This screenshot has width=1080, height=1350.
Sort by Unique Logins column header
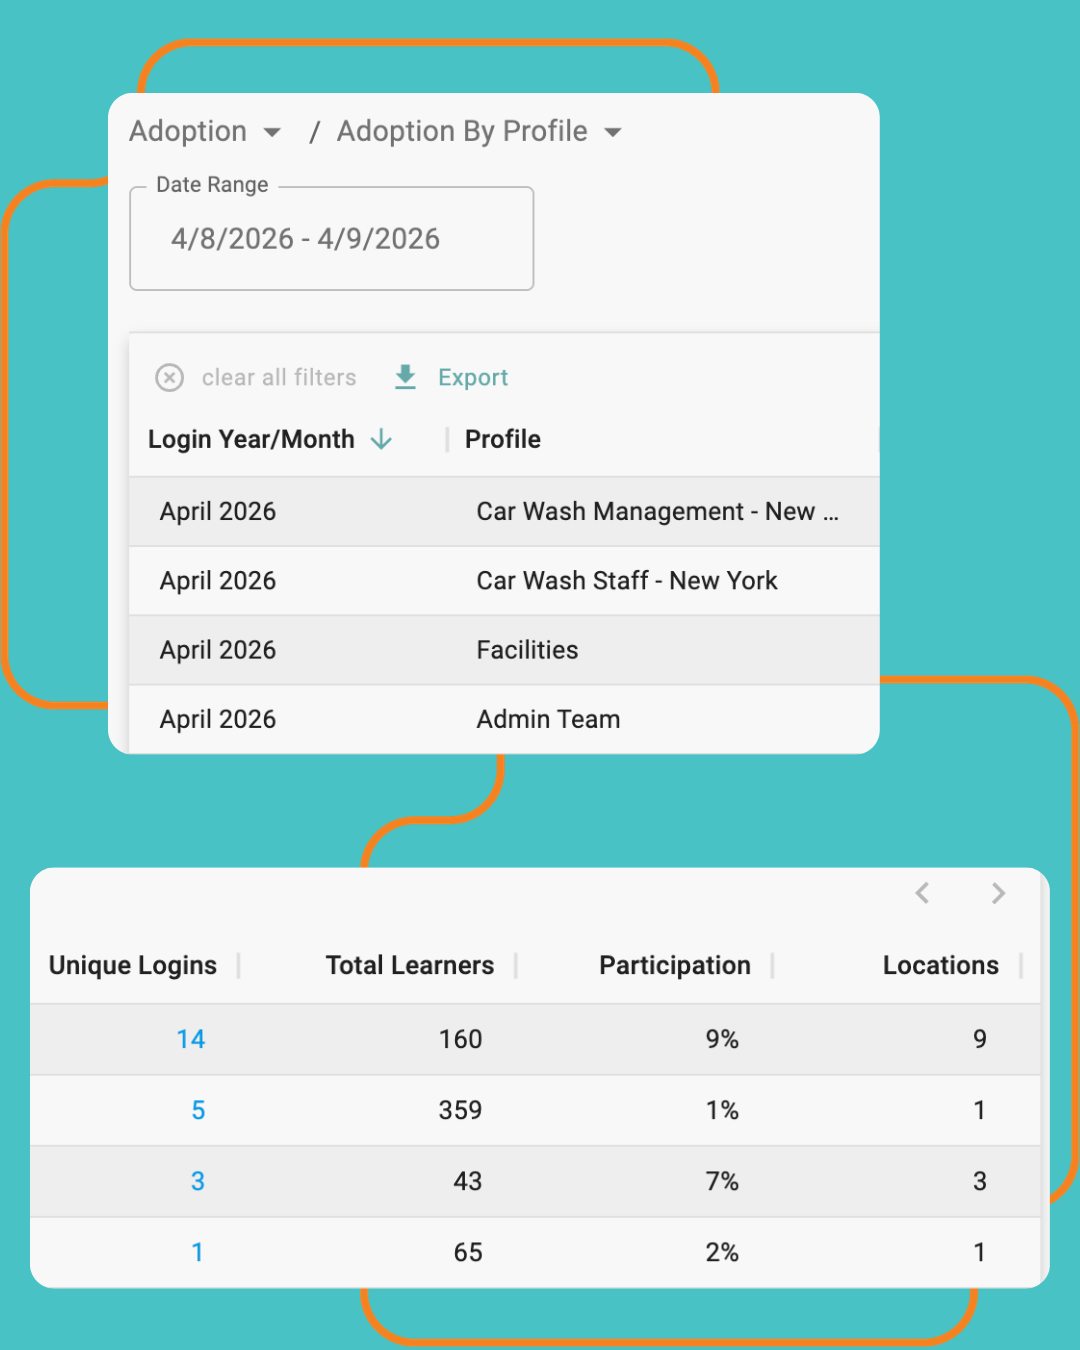(x=133, y=965)
